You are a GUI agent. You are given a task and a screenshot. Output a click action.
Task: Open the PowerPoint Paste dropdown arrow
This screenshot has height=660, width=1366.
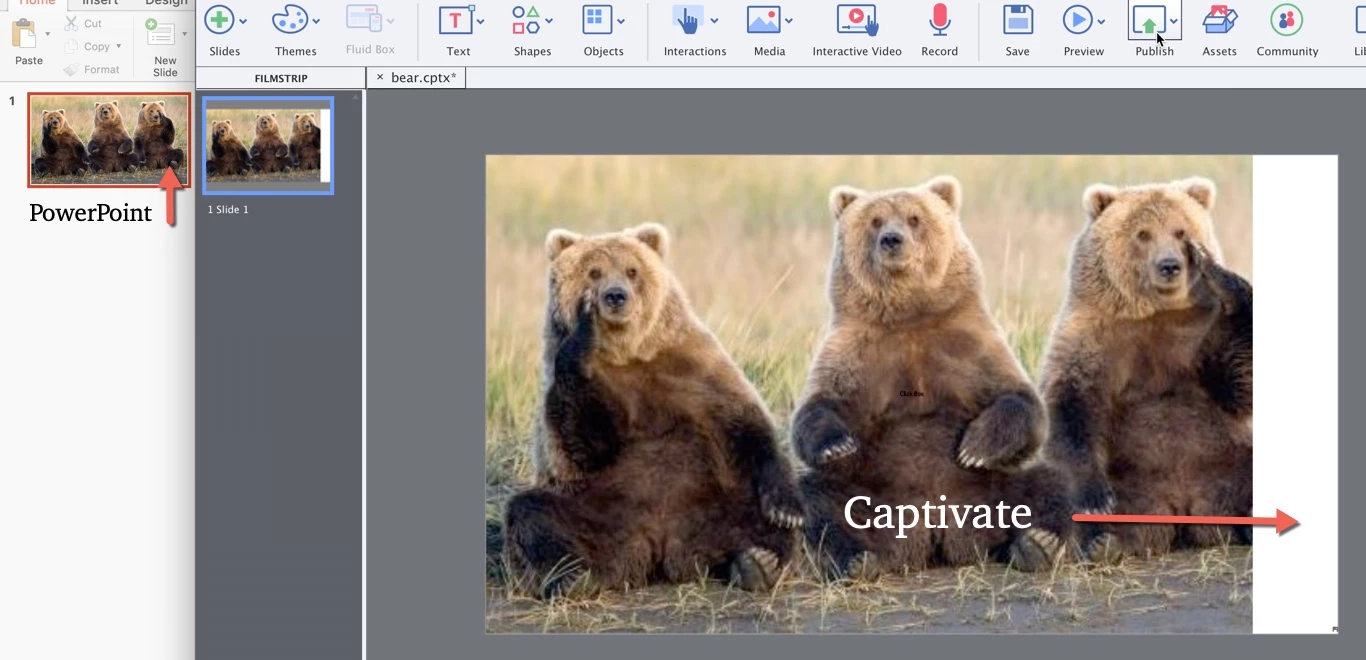(48, 34)
